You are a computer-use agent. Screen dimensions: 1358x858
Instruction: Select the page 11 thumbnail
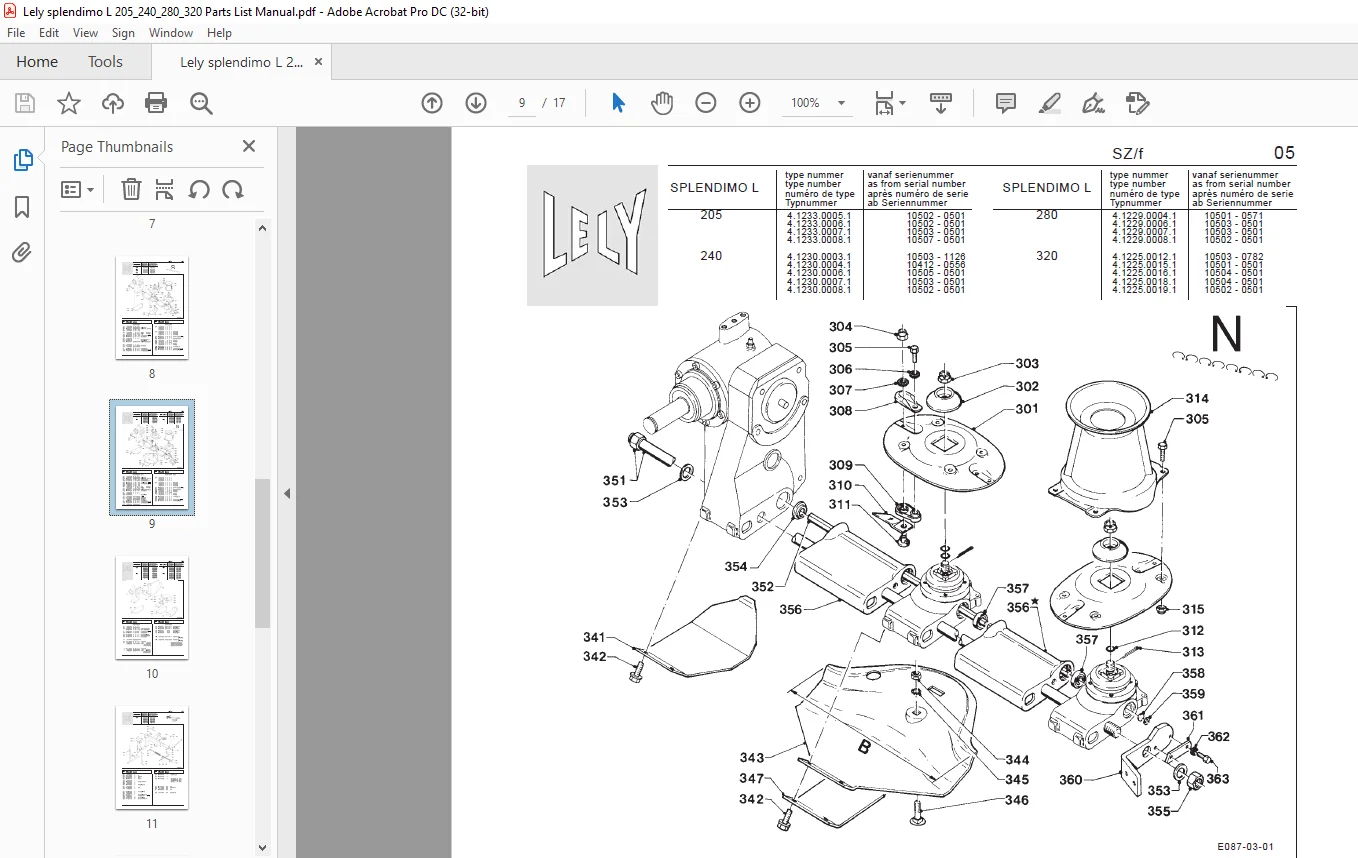point(152,758)
